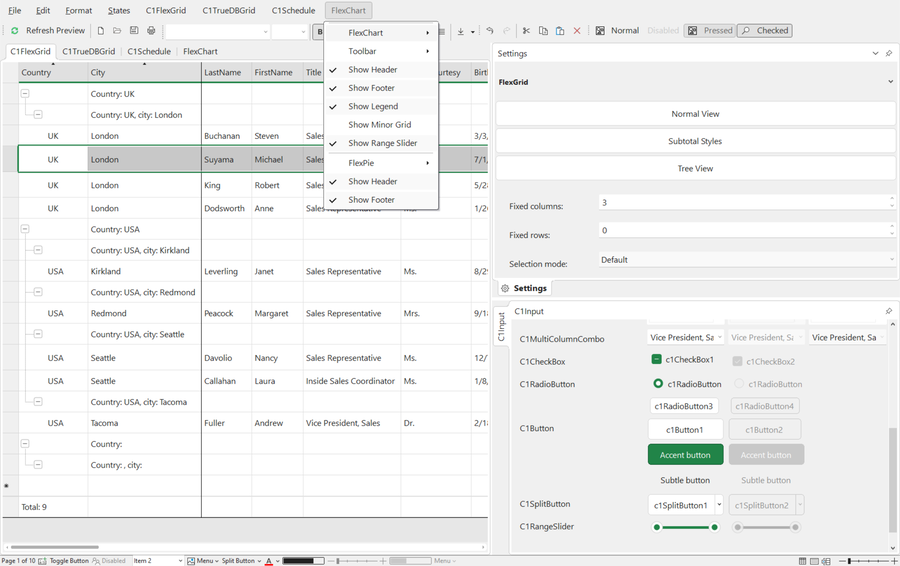Click the Refresh Preview toolbar button
Screen dimensions: 900x566
point(48,30)
